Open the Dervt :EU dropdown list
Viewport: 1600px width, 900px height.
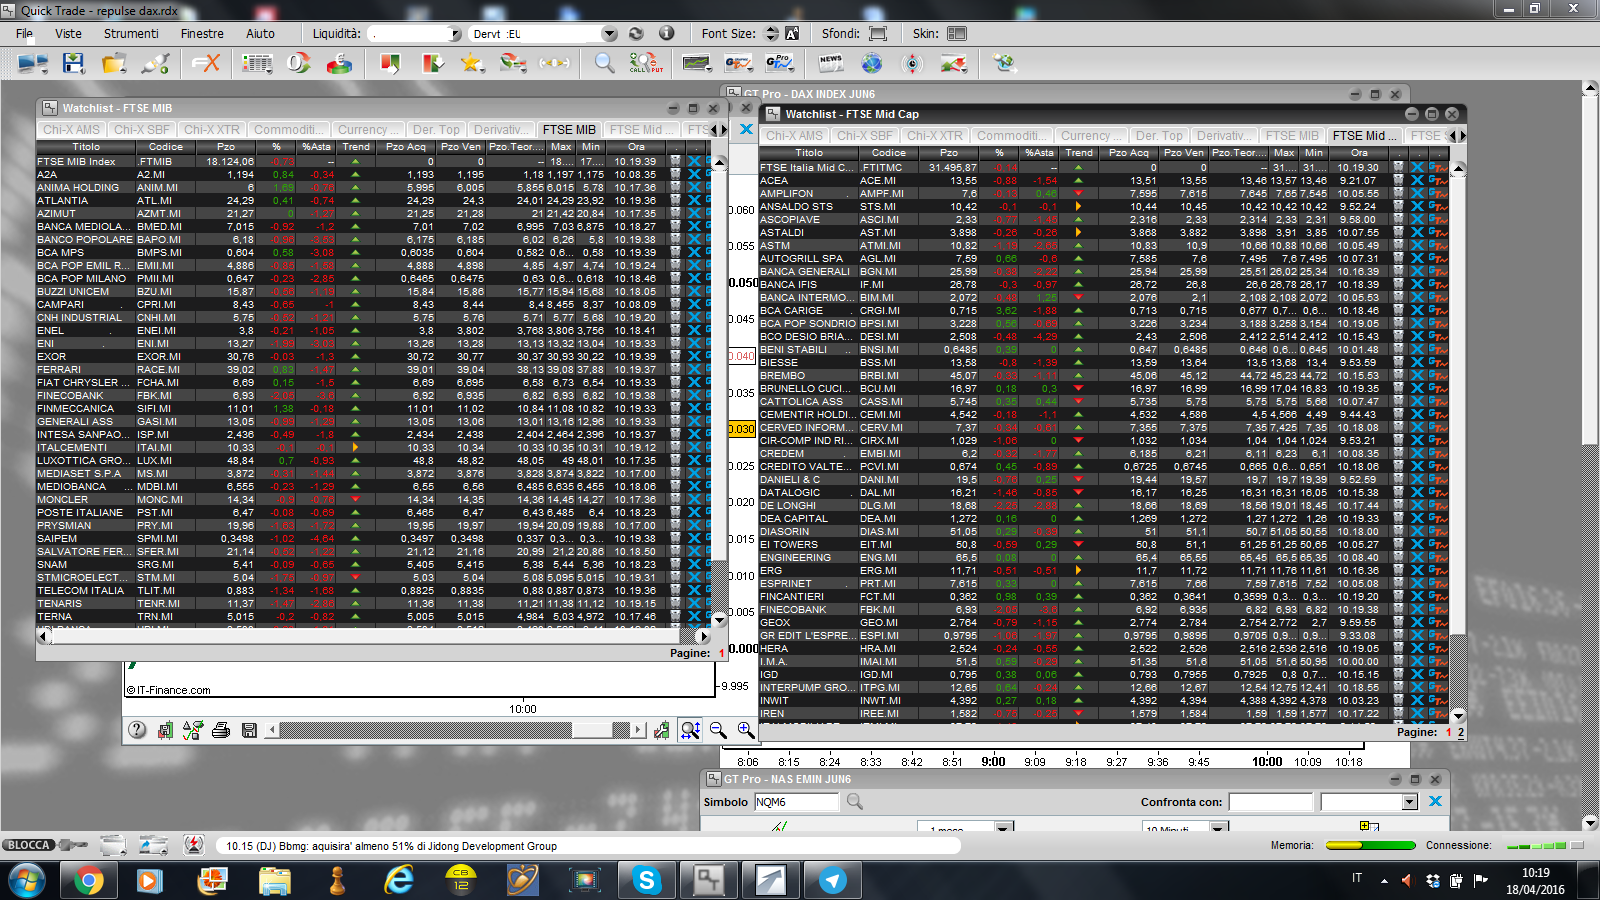609,34
